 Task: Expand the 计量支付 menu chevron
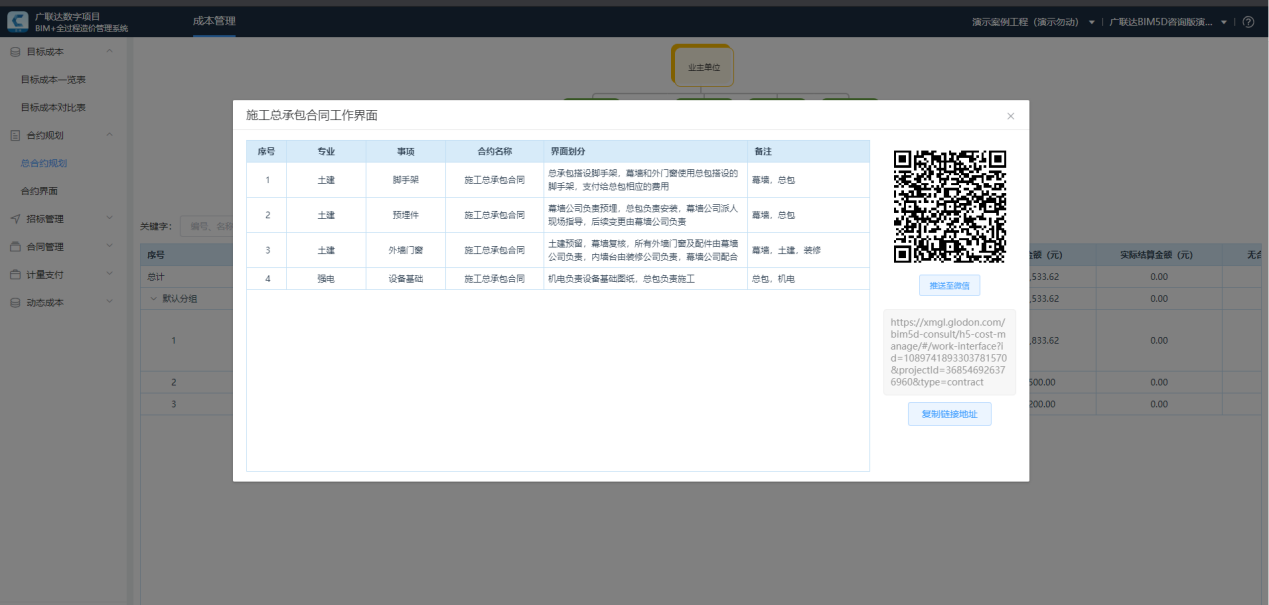click(x=109, y=274)
